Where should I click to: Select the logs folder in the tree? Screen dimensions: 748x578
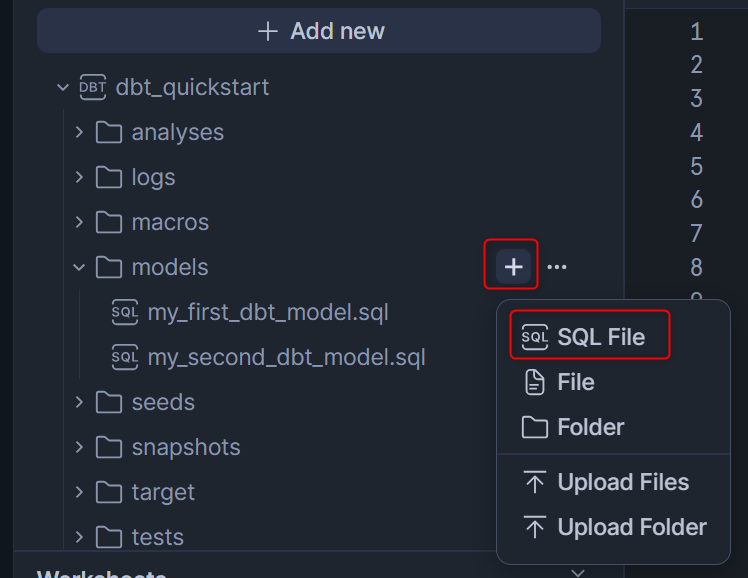point(153,177)
